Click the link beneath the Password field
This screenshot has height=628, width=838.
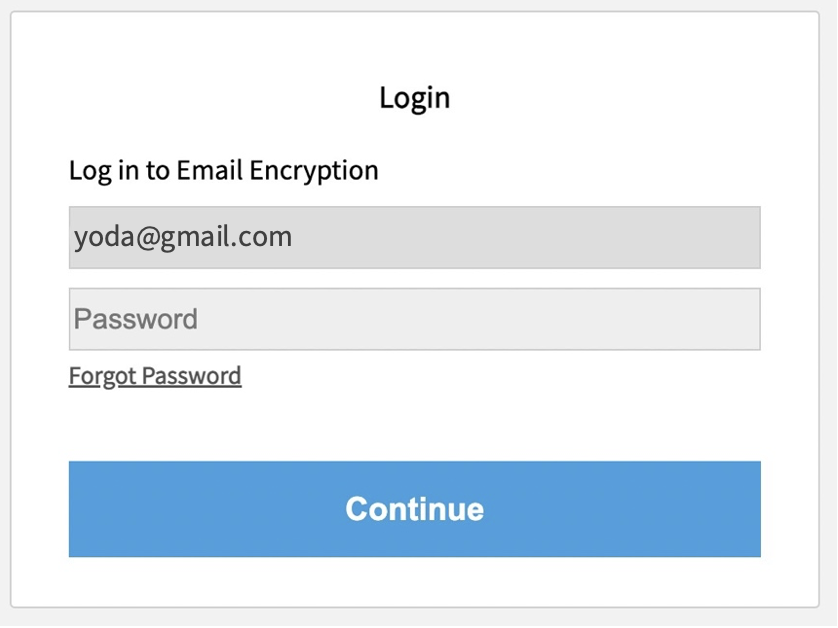click(x=155, y=376)
